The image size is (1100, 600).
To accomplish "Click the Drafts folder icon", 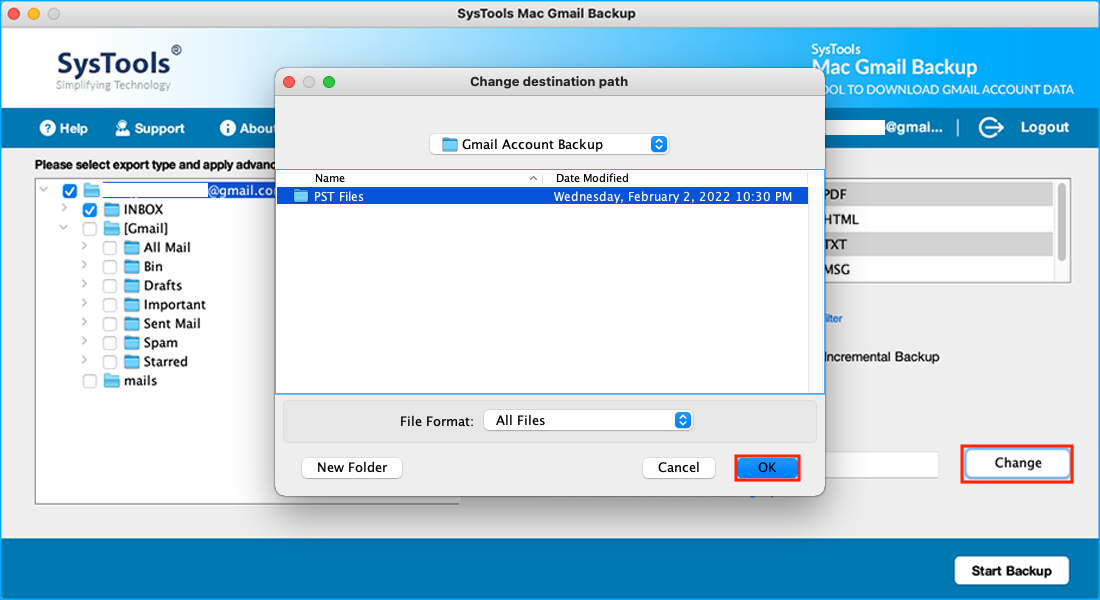I will tap(132, 285).
